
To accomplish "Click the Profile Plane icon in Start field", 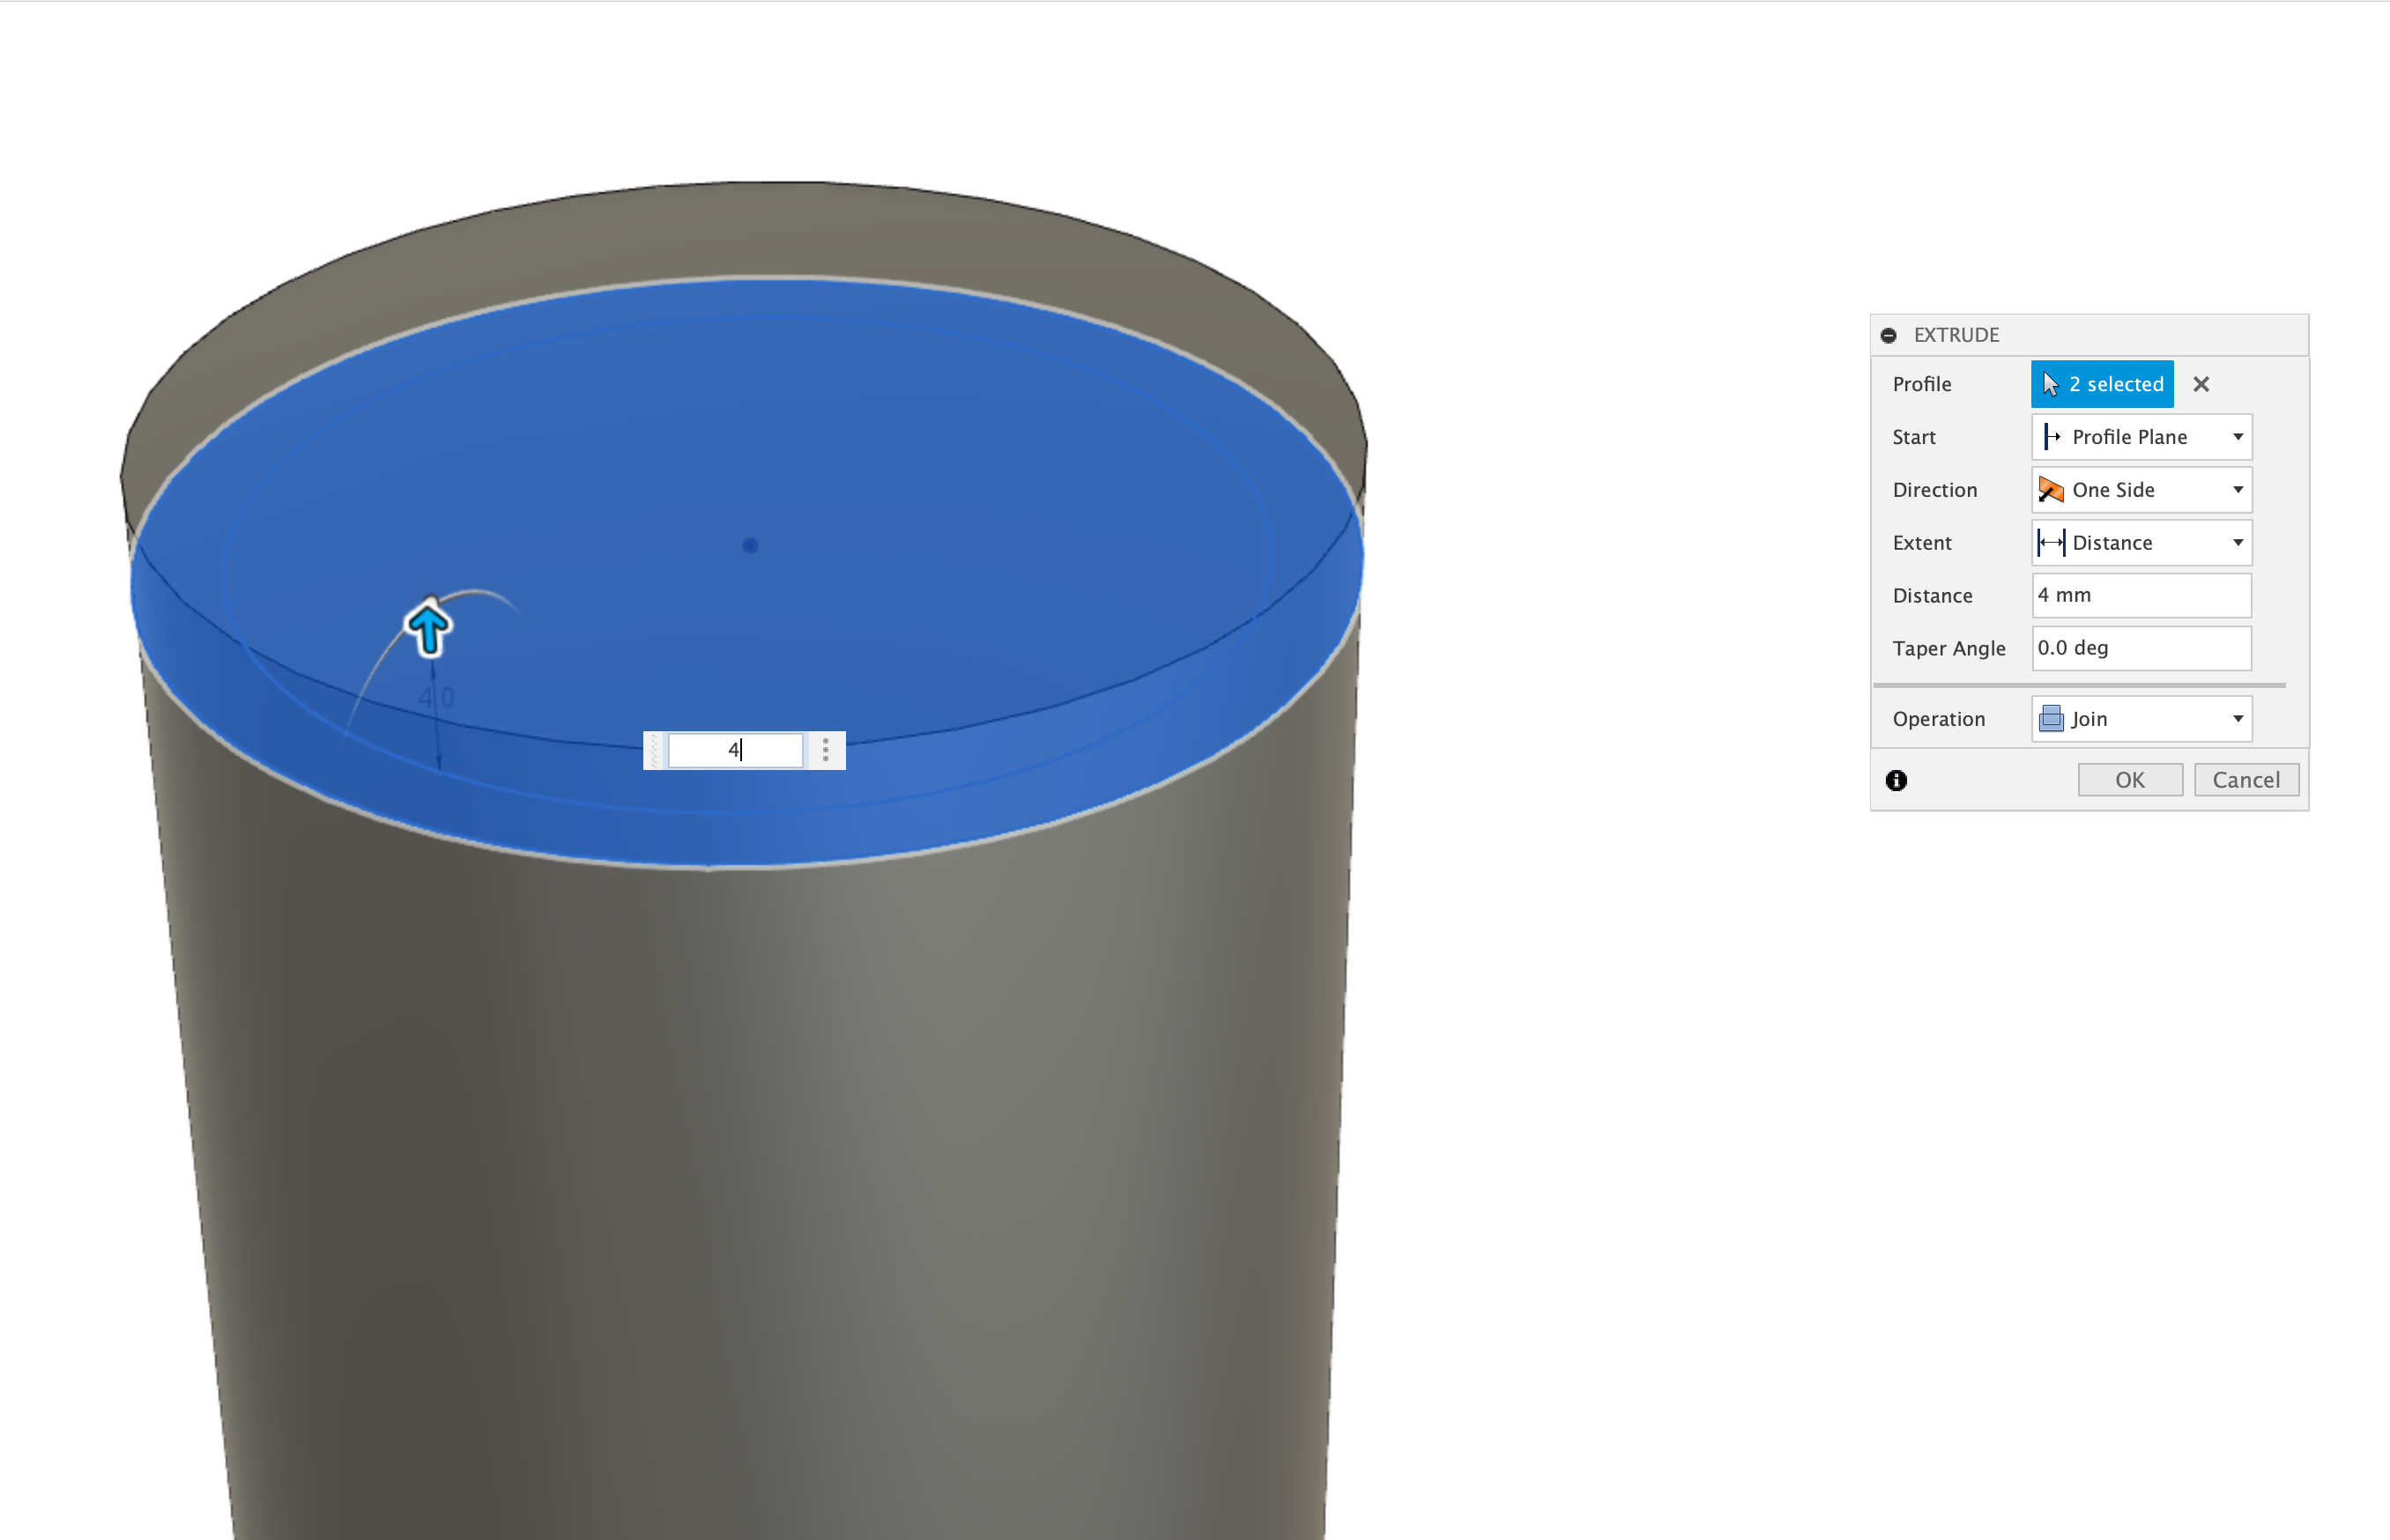I will (2055, 437).
